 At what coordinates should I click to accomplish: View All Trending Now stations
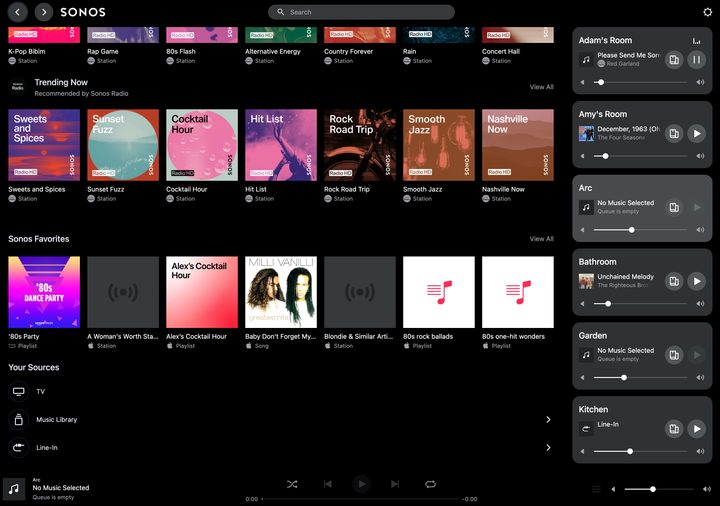click(x=541, y=87)
